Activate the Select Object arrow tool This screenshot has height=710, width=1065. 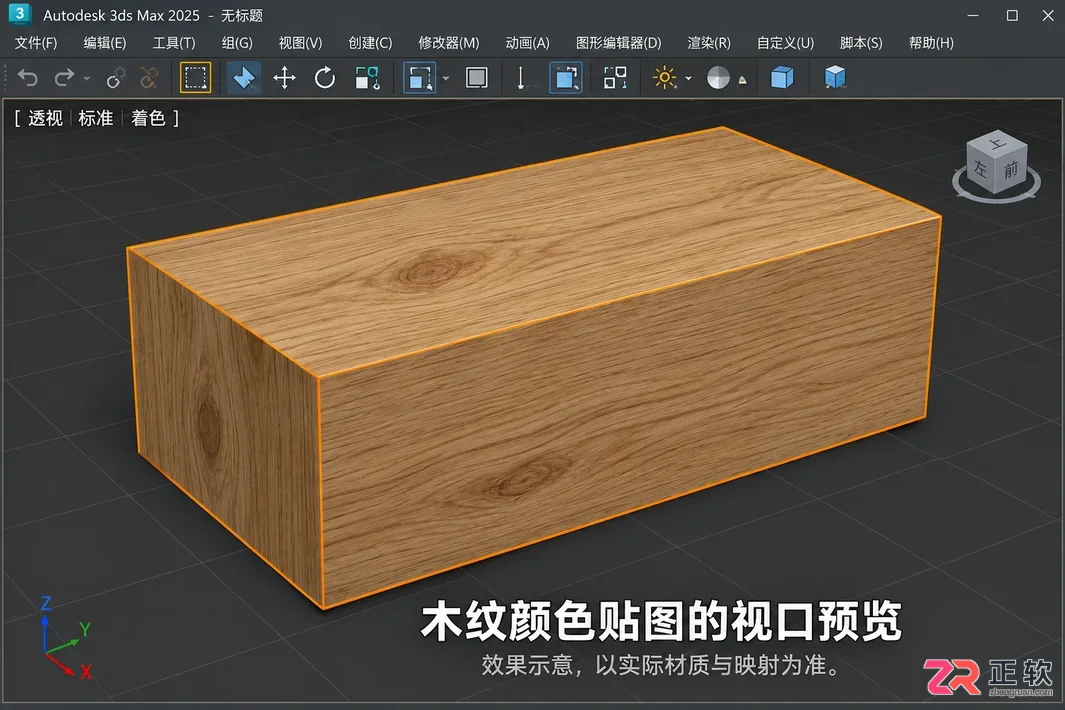tap(244, 77)
